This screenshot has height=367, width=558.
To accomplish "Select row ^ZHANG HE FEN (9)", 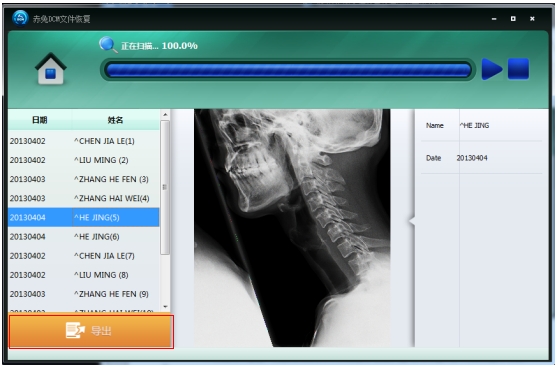I will point(84,294).
